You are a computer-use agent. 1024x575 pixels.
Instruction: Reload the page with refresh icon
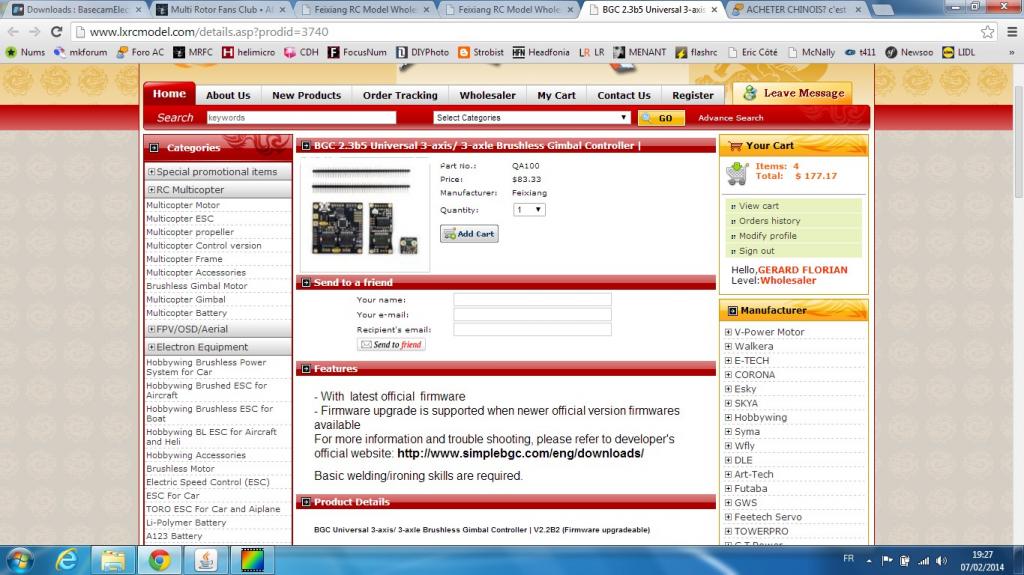56,31
